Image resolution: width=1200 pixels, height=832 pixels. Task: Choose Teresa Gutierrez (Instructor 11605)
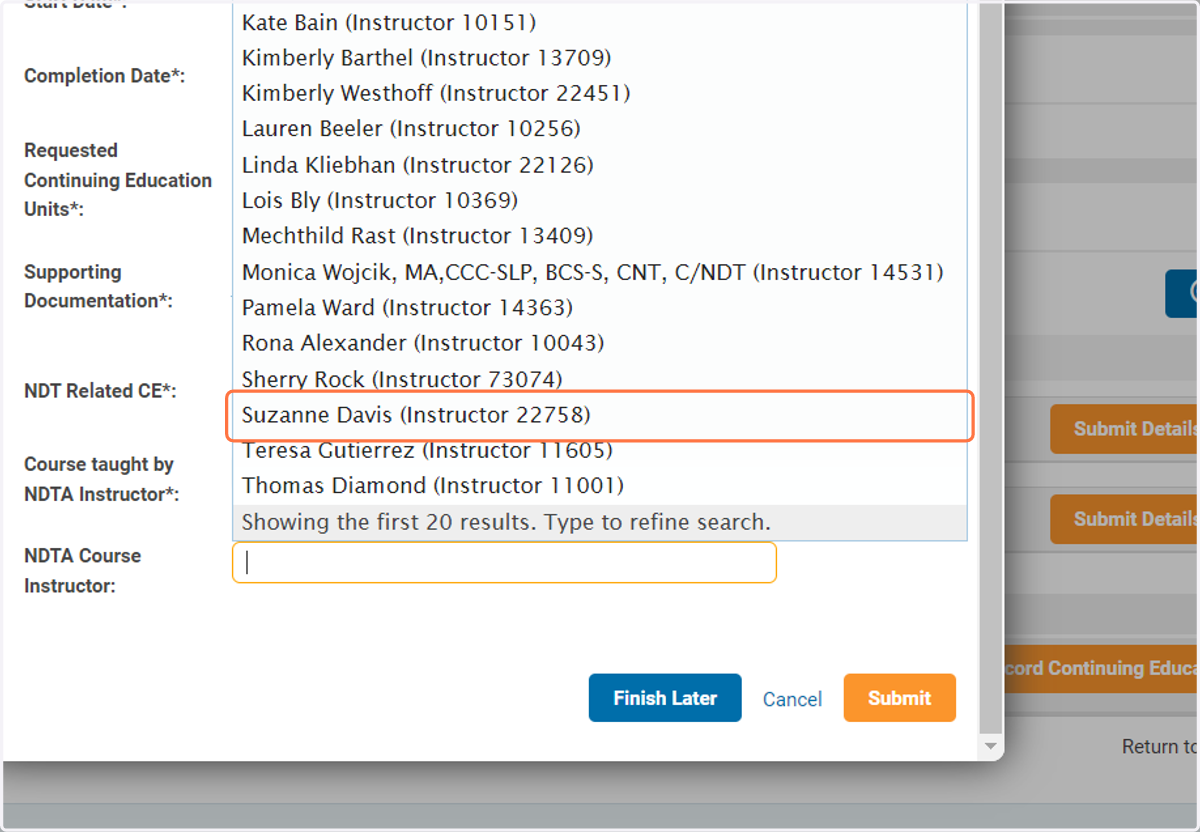coord(600,451)
